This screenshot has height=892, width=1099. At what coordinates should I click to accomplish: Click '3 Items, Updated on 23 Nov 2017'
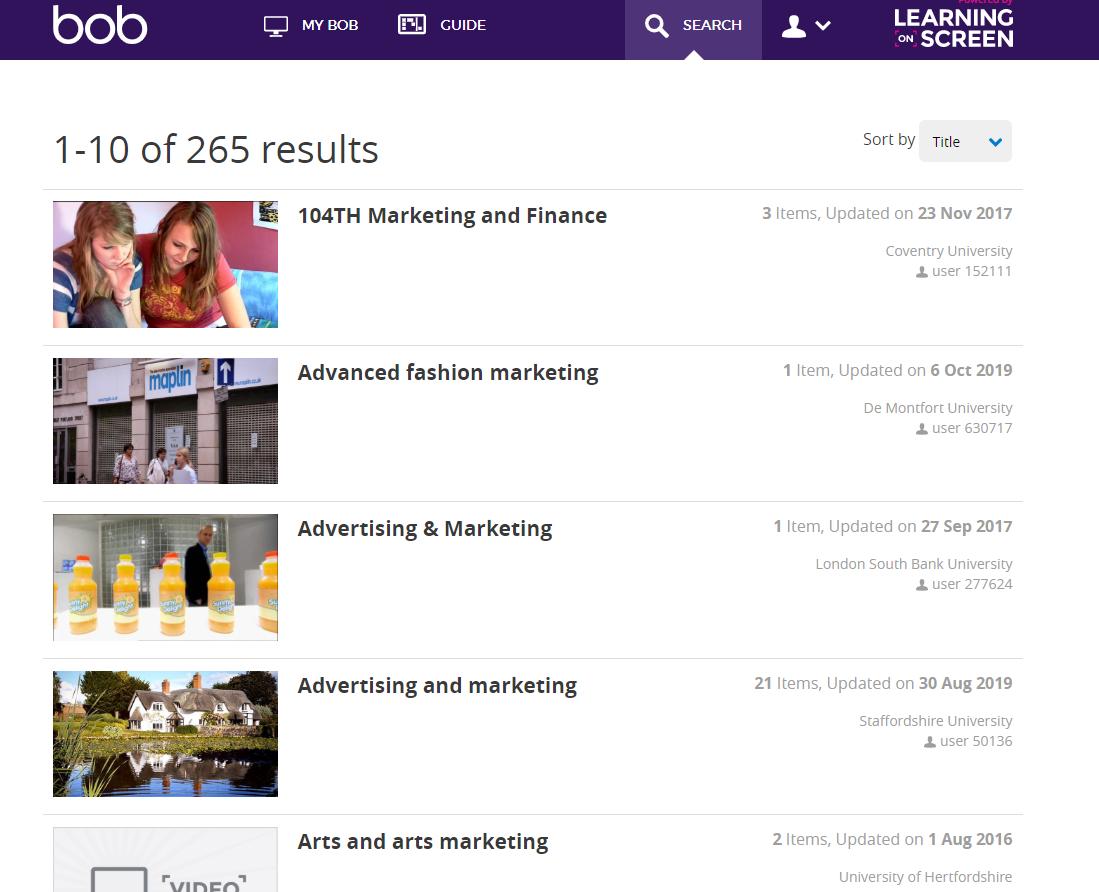887,214
